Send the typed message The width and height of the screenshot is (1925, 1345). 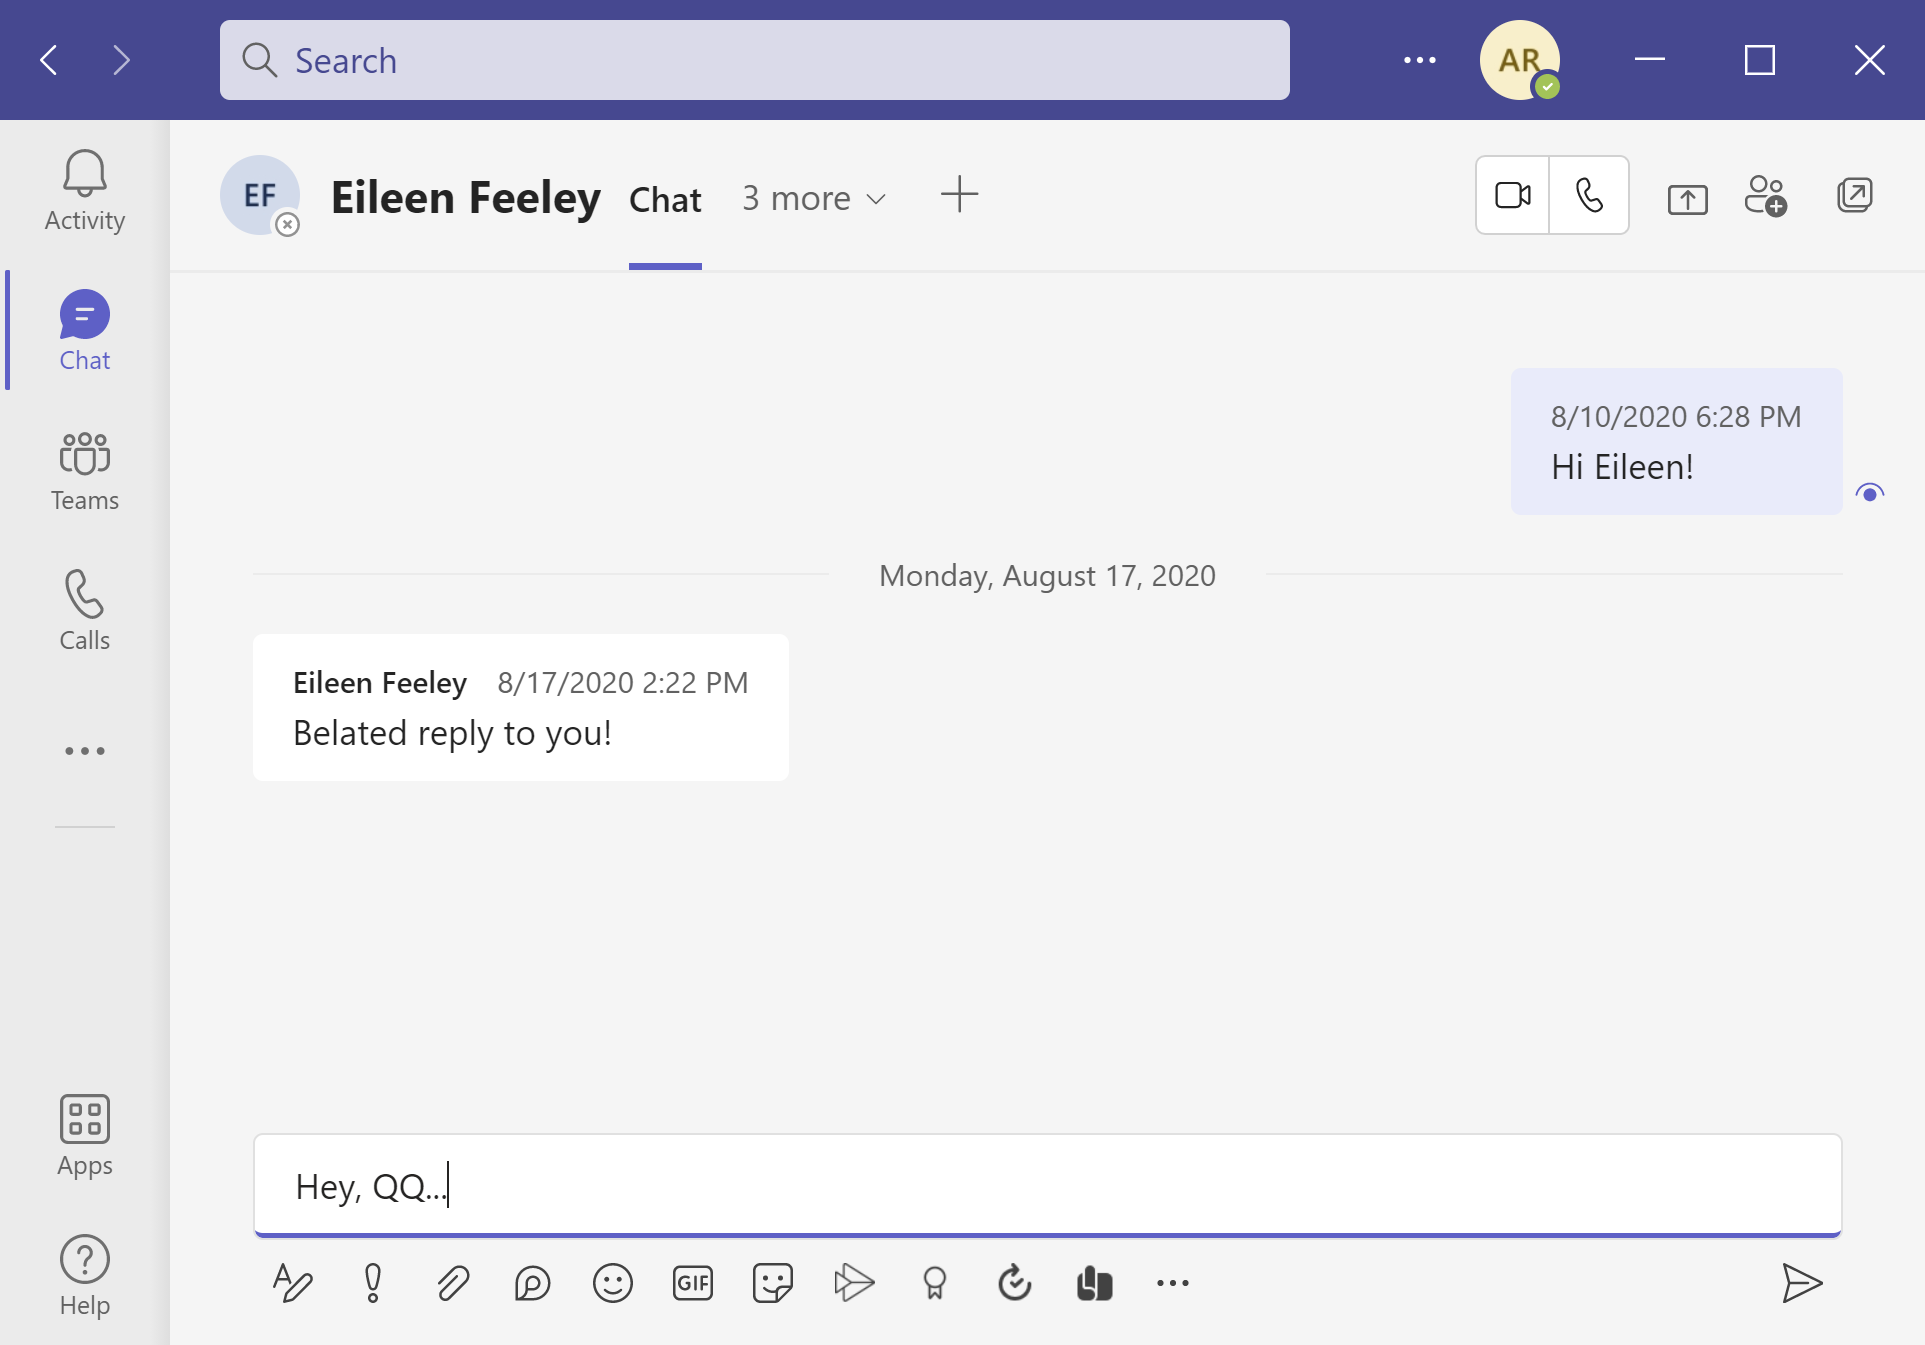(1802, 1283)
